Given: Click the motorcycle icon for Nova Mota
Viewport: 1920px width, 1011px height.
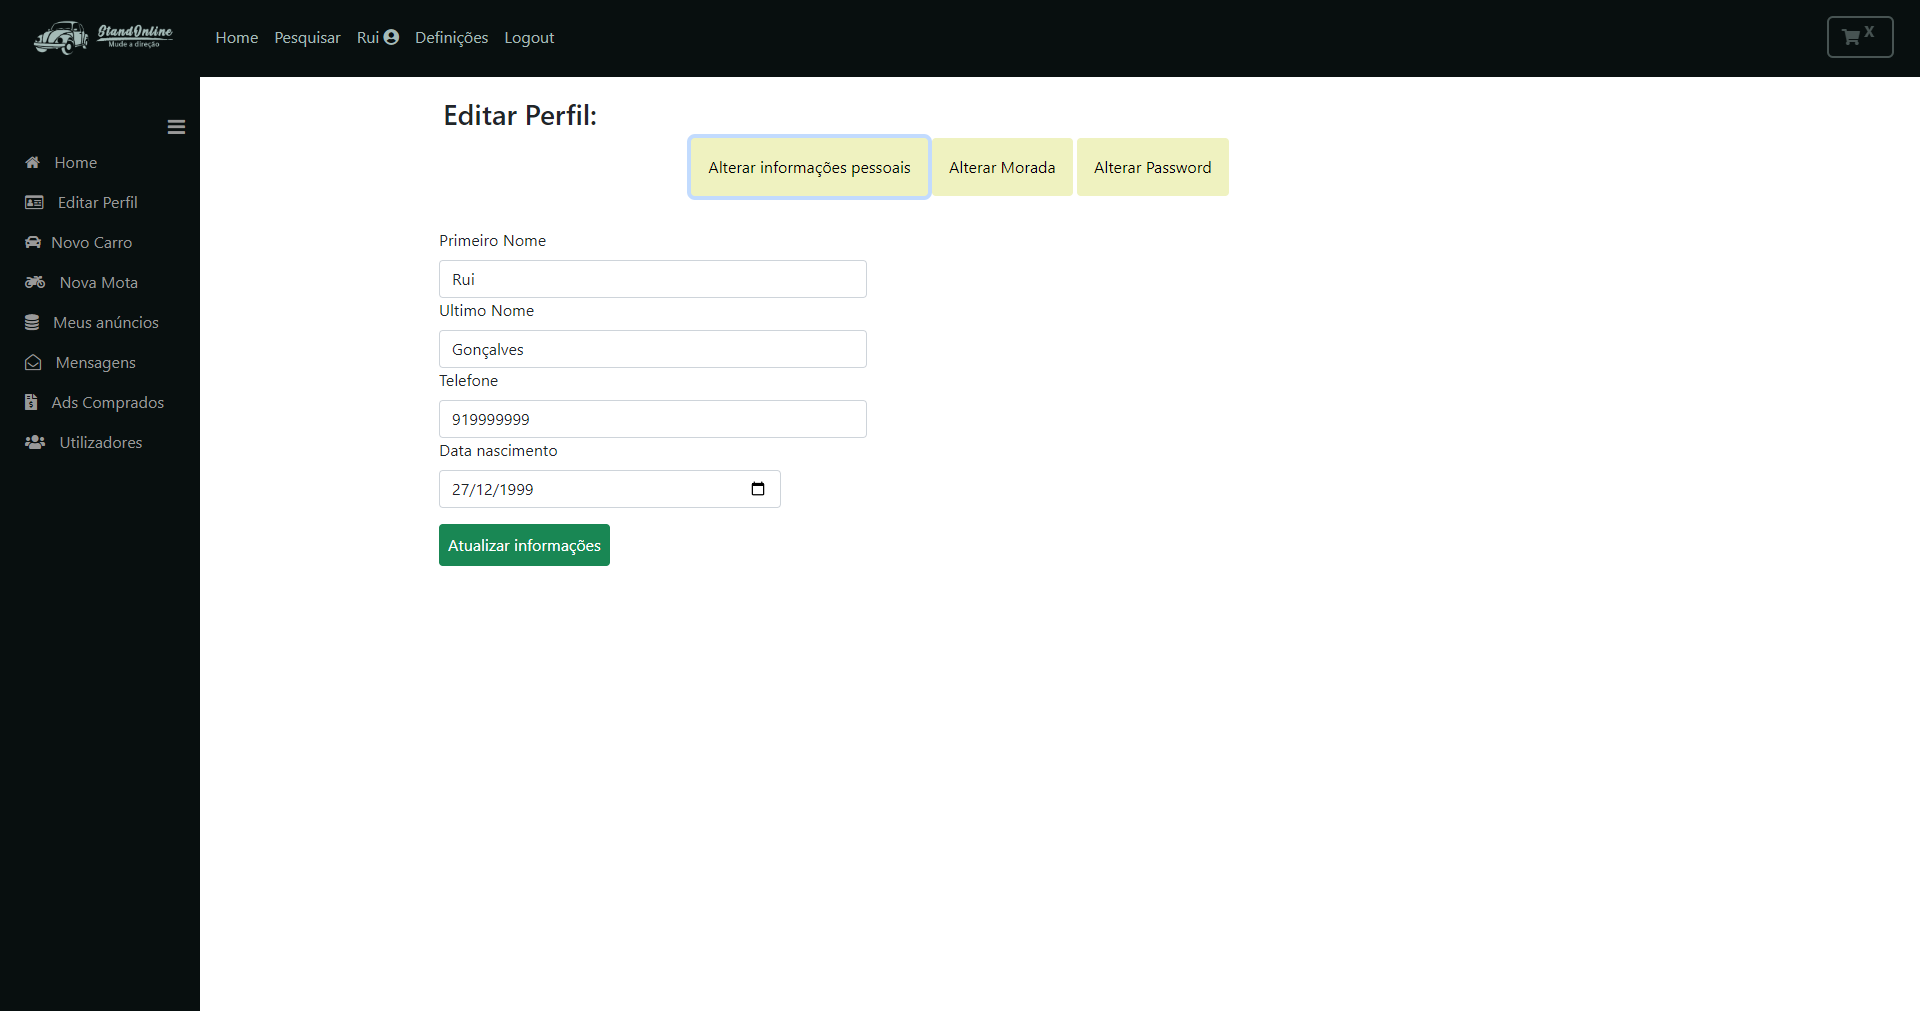Looking at the screenshot, I should (x=35, y=282).
